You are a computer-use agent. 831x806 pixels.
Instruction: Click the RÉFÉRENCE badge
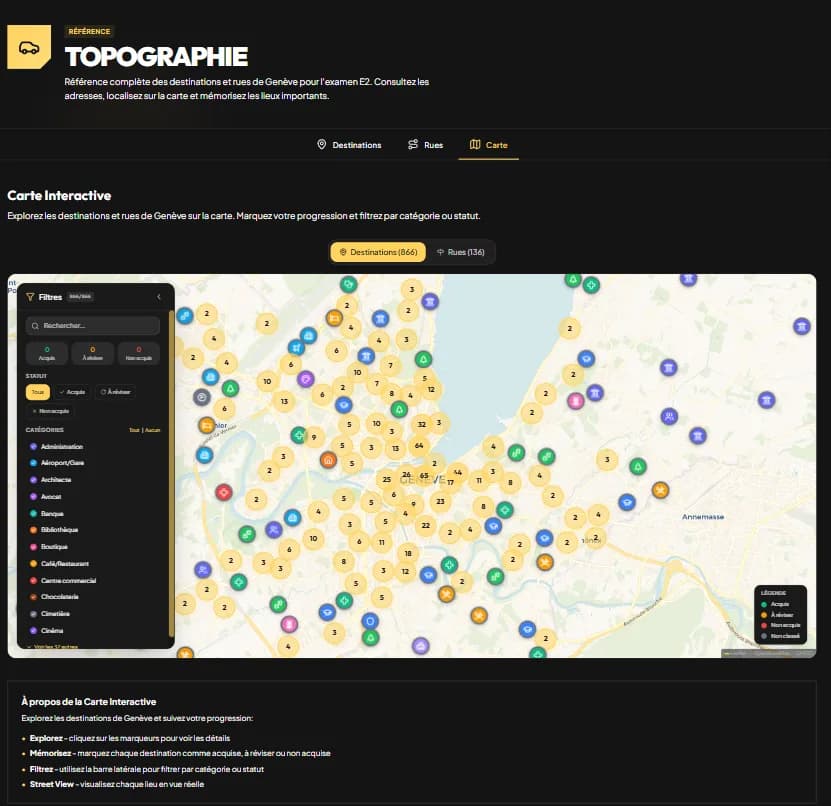click(89, 31)
